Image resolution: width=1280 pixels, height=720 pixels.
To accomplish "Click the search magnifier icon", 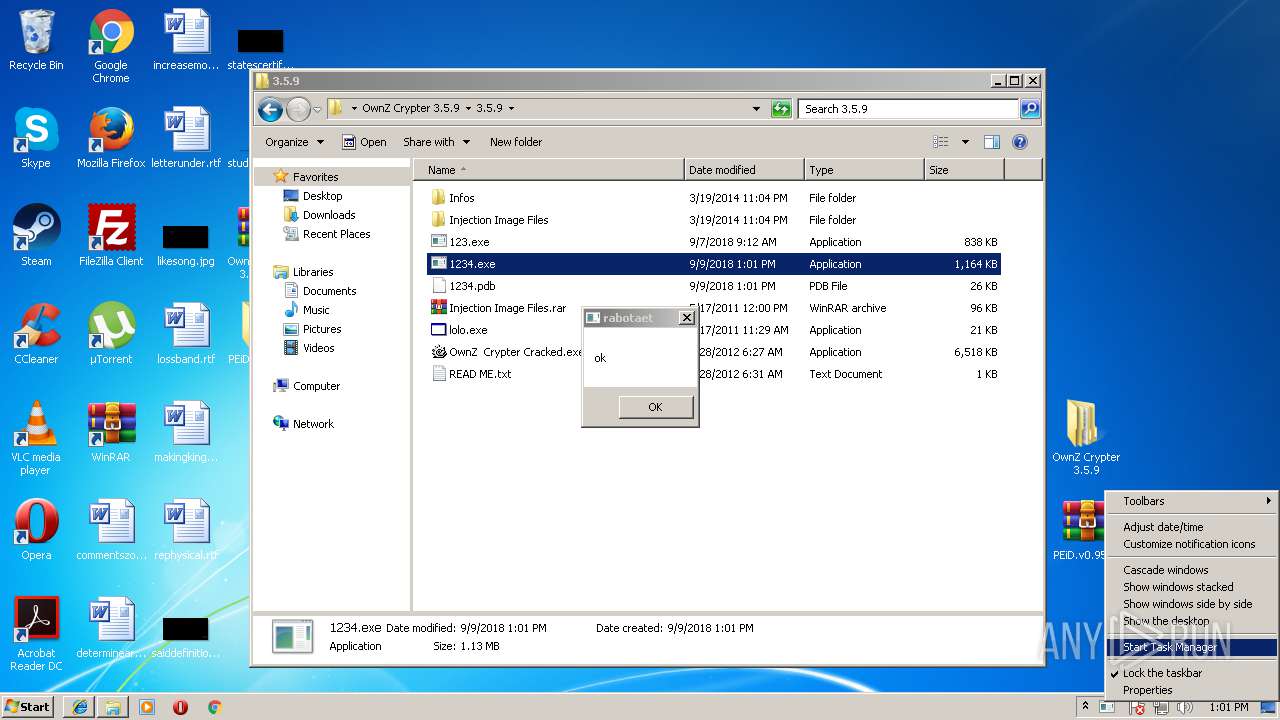I will pyautogui.click(x=1029, y=109).
